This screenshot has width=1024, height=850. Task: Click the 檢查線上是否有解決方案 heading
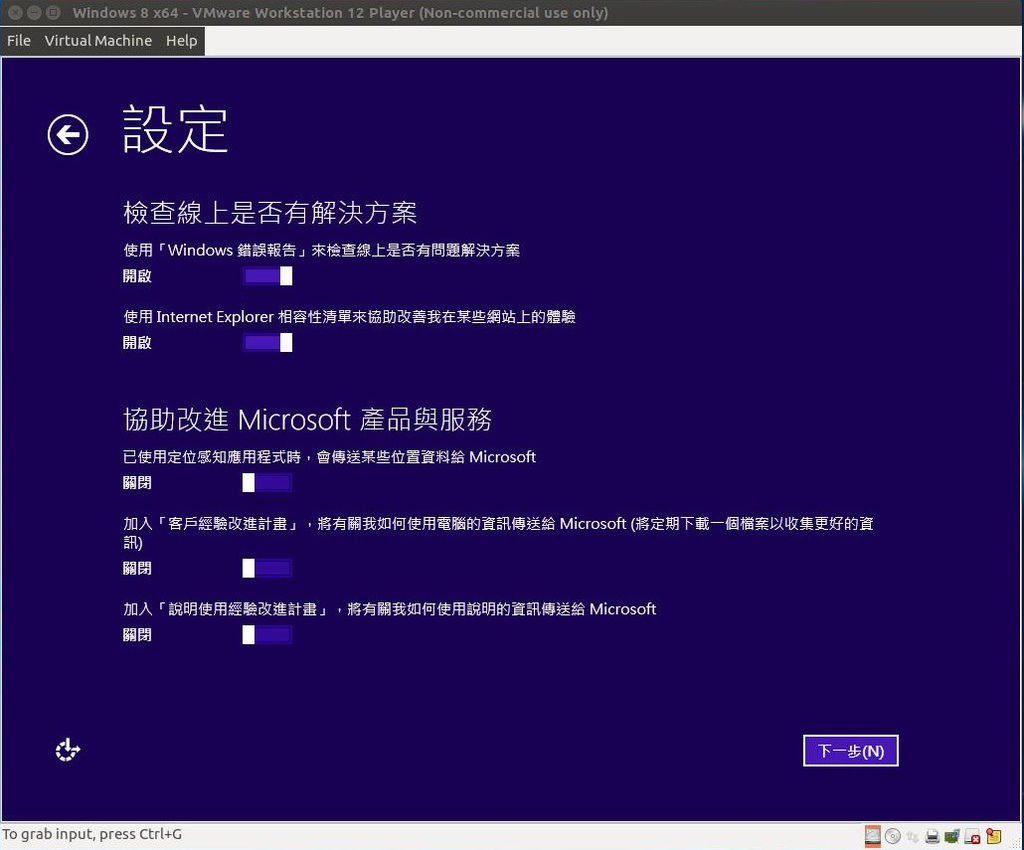coord(270,213)
